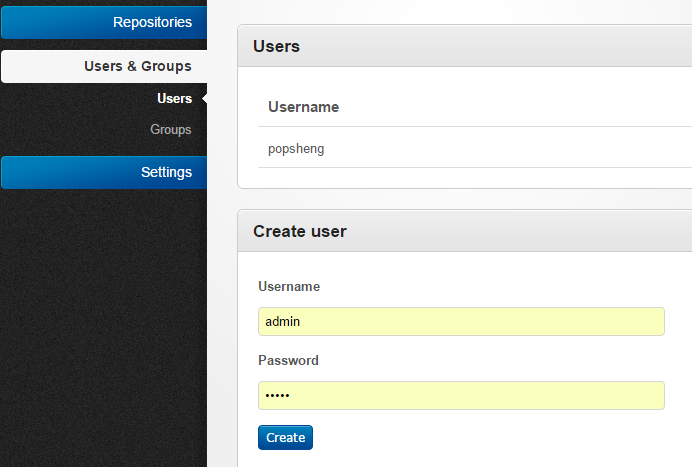The image size is (692, 467).
Task: Click the popsheng username entry
Action: (296, 149)
